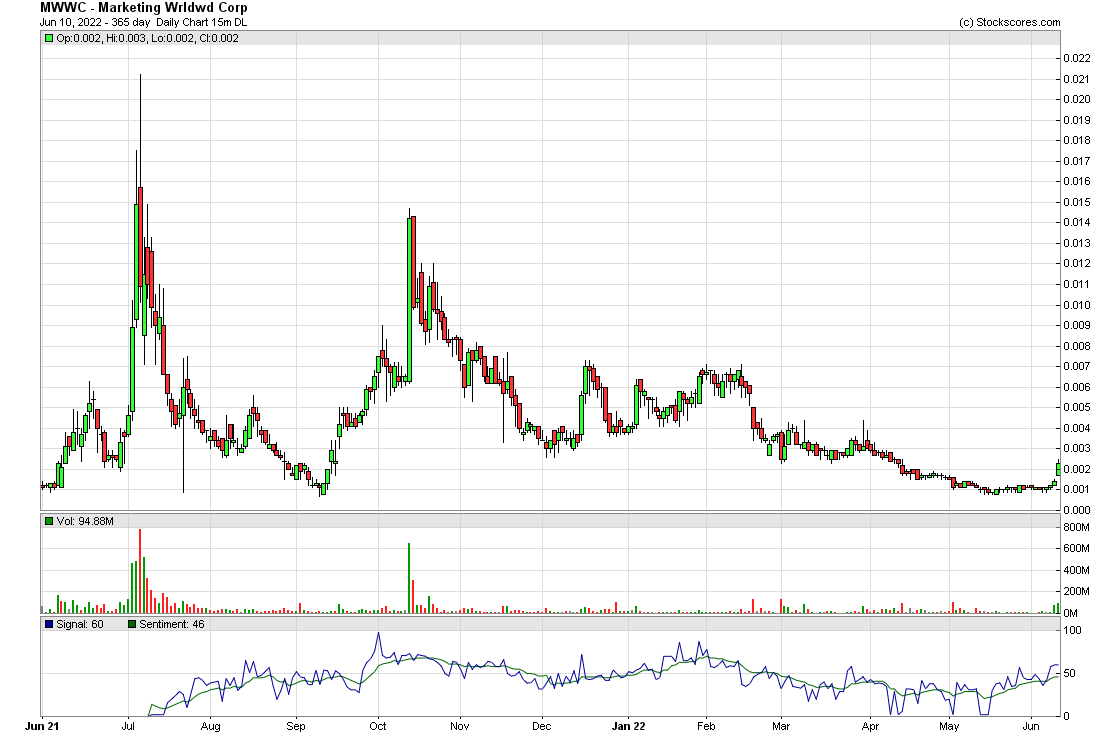Click the 'Sep' date axis label
The width and height of the screenshot is (1100, 747).
coord(296,726)
